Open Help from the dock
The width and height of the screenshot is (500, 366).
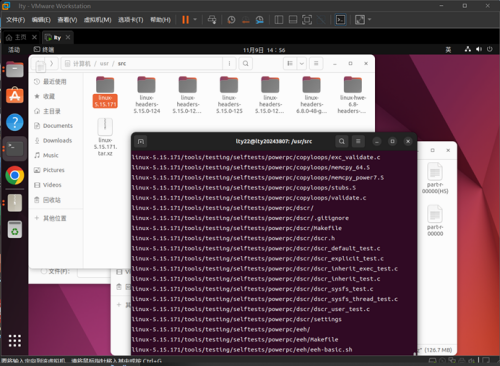(15, 122)
